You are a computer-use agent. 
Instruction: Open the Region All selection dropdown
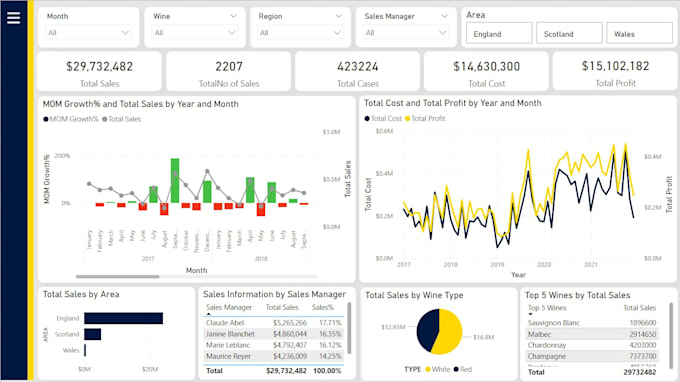300,33
